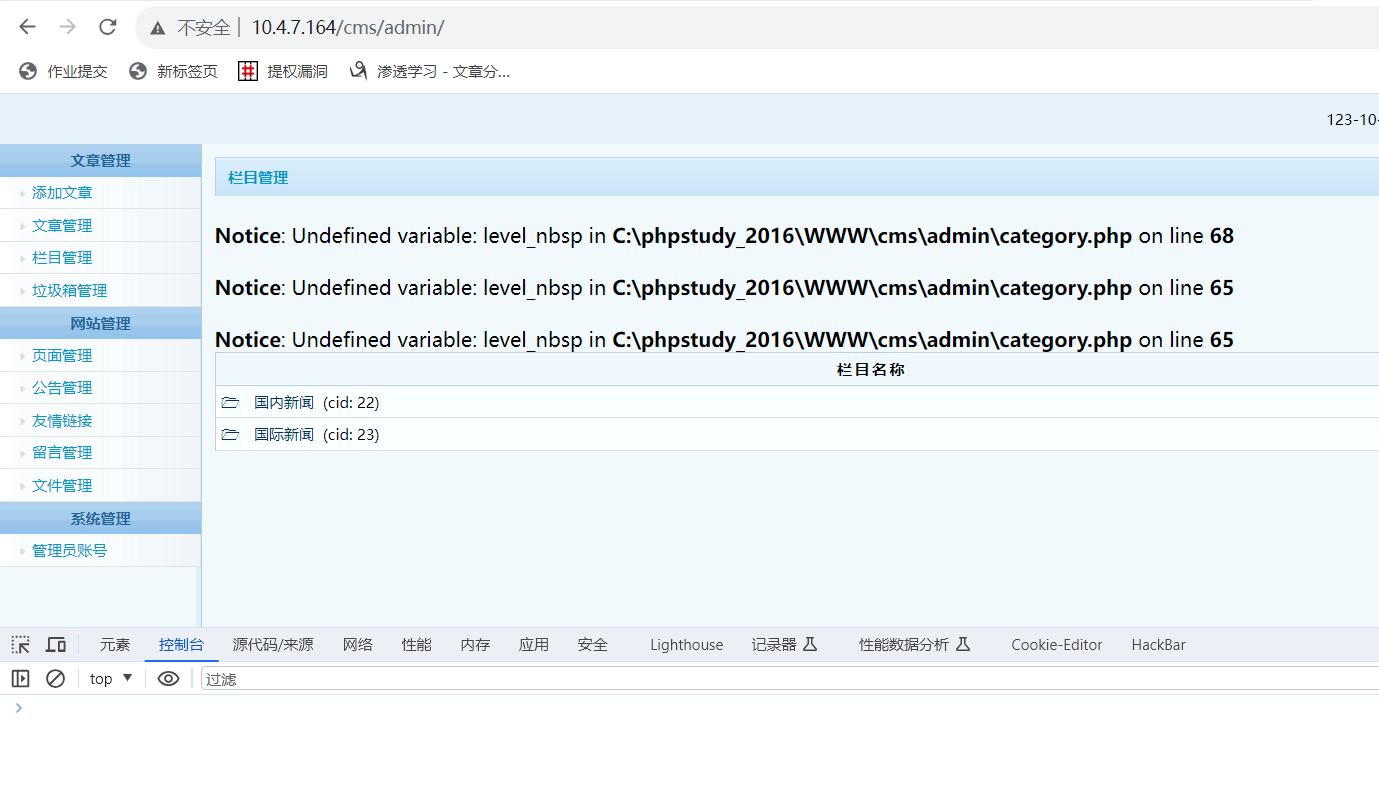This screenshot has height=789, width=1379.
Task: Open 添加文章 in the sidebar
Action: pyautogui.click(x=62, y=193)
